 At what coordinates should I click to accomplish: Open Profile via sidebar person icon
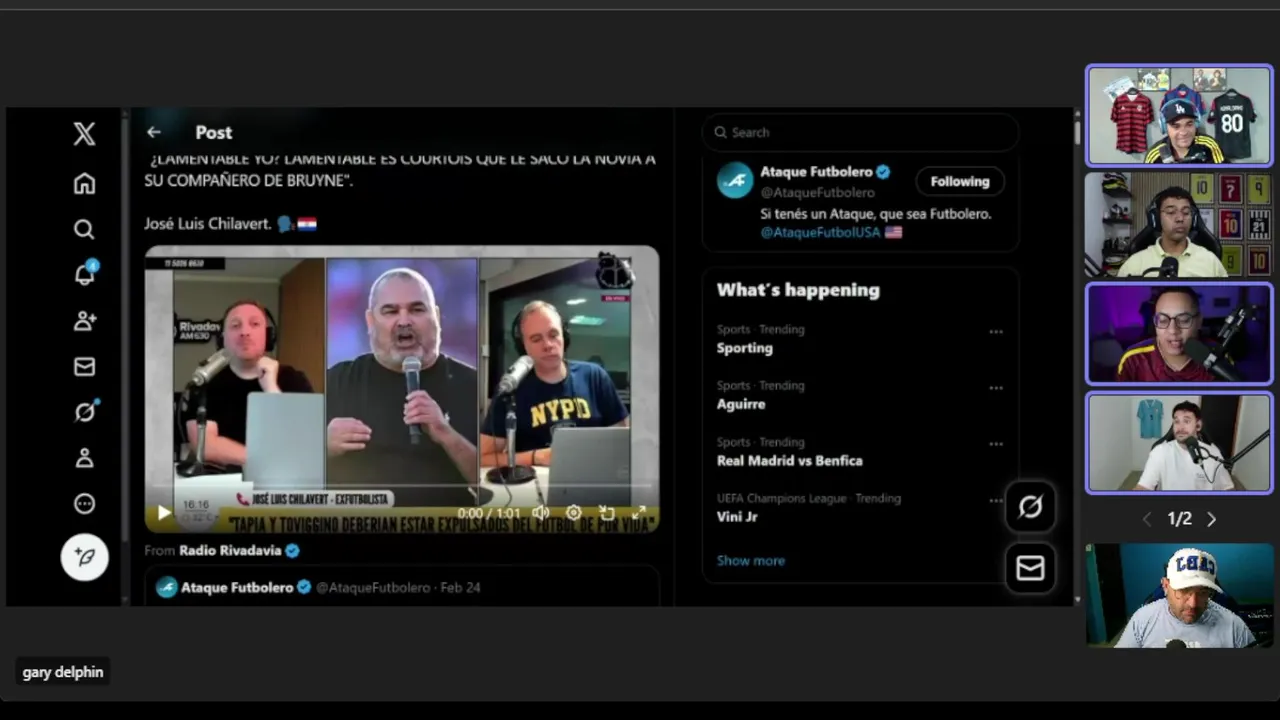point(84,458)
